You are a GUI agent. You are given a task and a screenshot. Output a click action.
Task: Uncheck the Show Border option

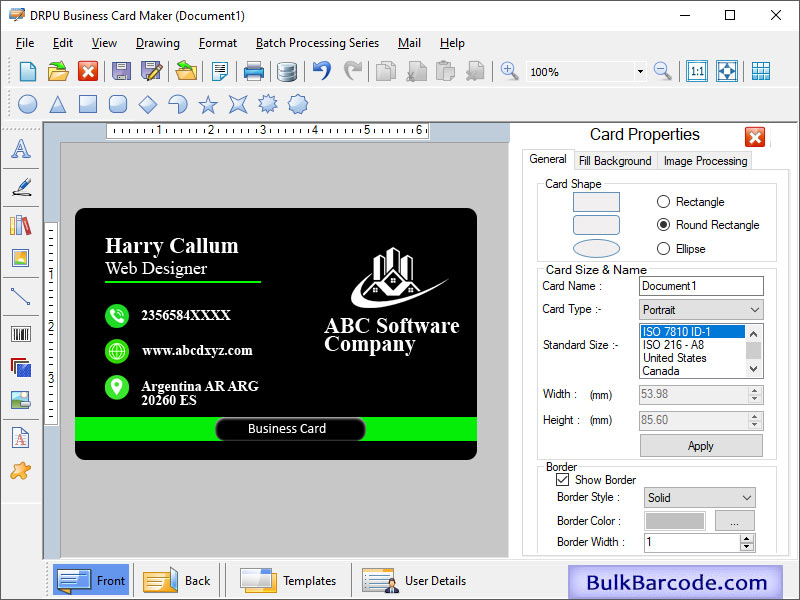tap(565, 479)
